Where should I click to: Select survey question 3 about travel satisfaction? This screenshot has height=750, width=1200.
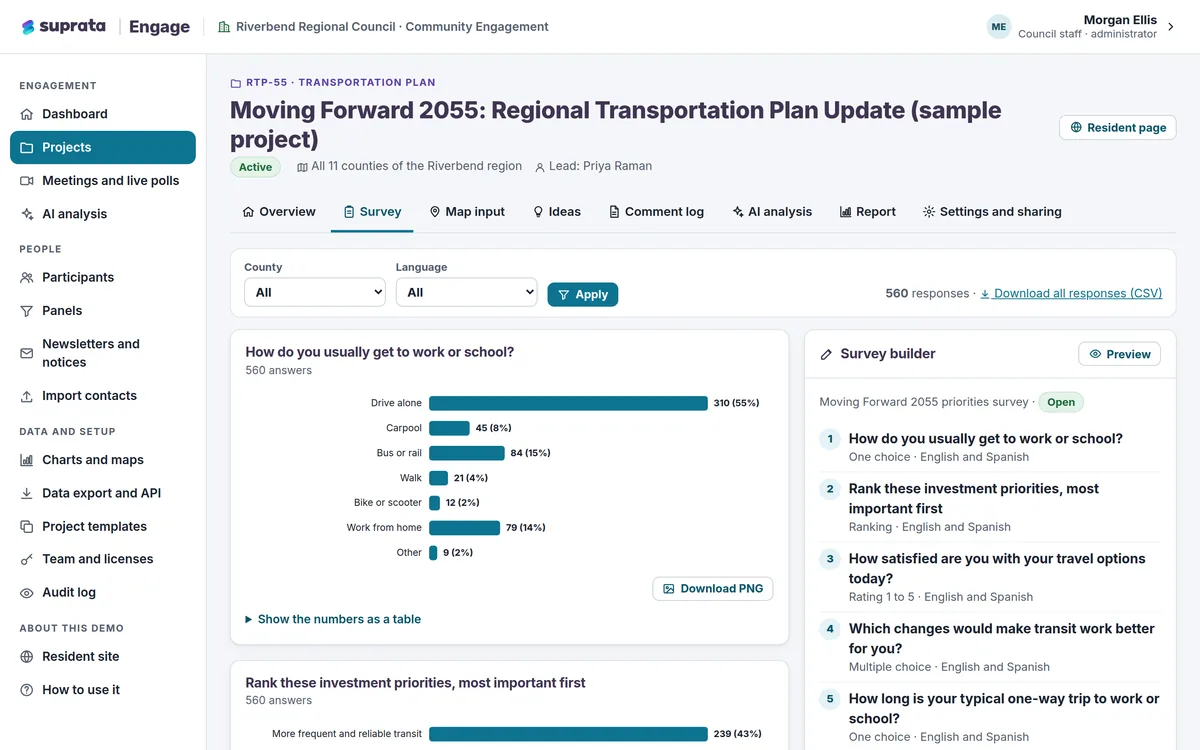[x=990, y=577]
